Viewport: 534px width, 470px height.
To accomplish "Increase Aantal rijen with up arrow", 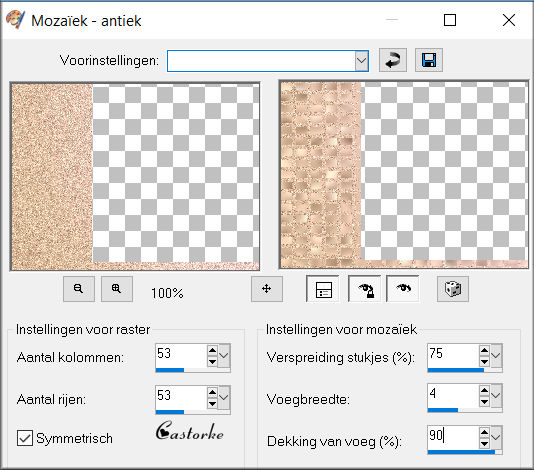I will click(x=212, y=393).
